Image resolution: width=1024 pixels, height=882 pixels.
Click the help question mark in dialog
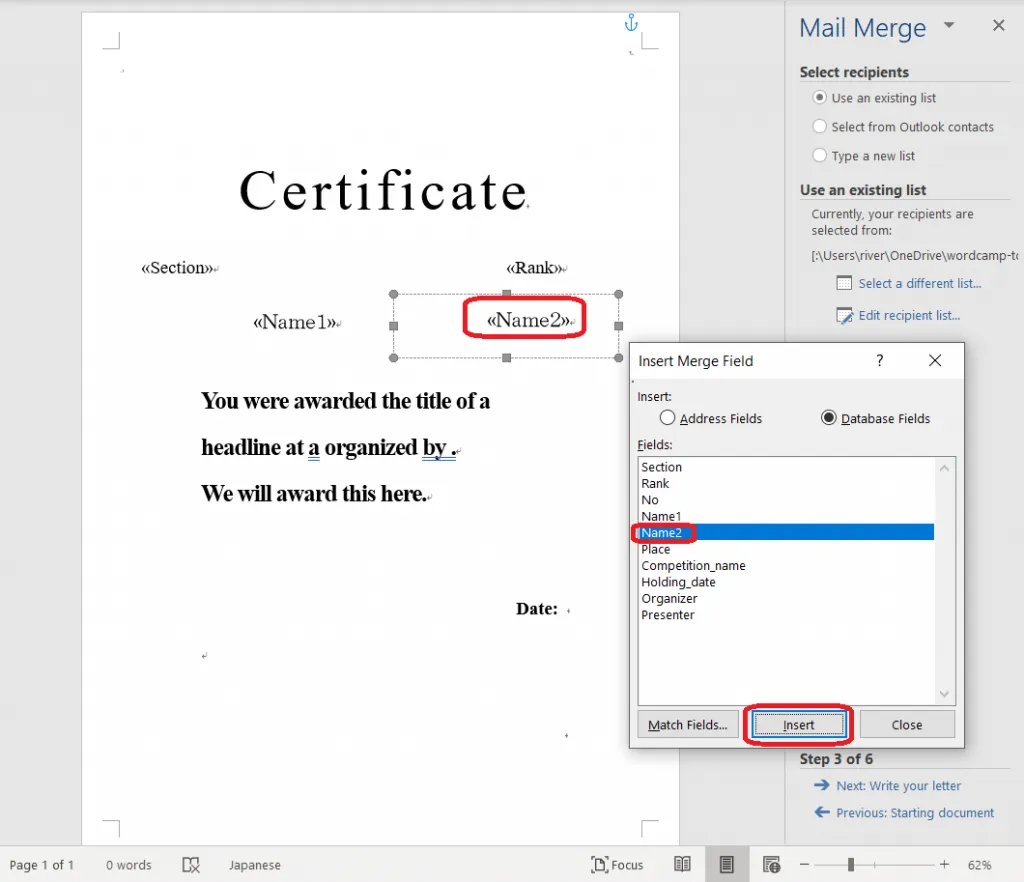click(x=880, y=361)
